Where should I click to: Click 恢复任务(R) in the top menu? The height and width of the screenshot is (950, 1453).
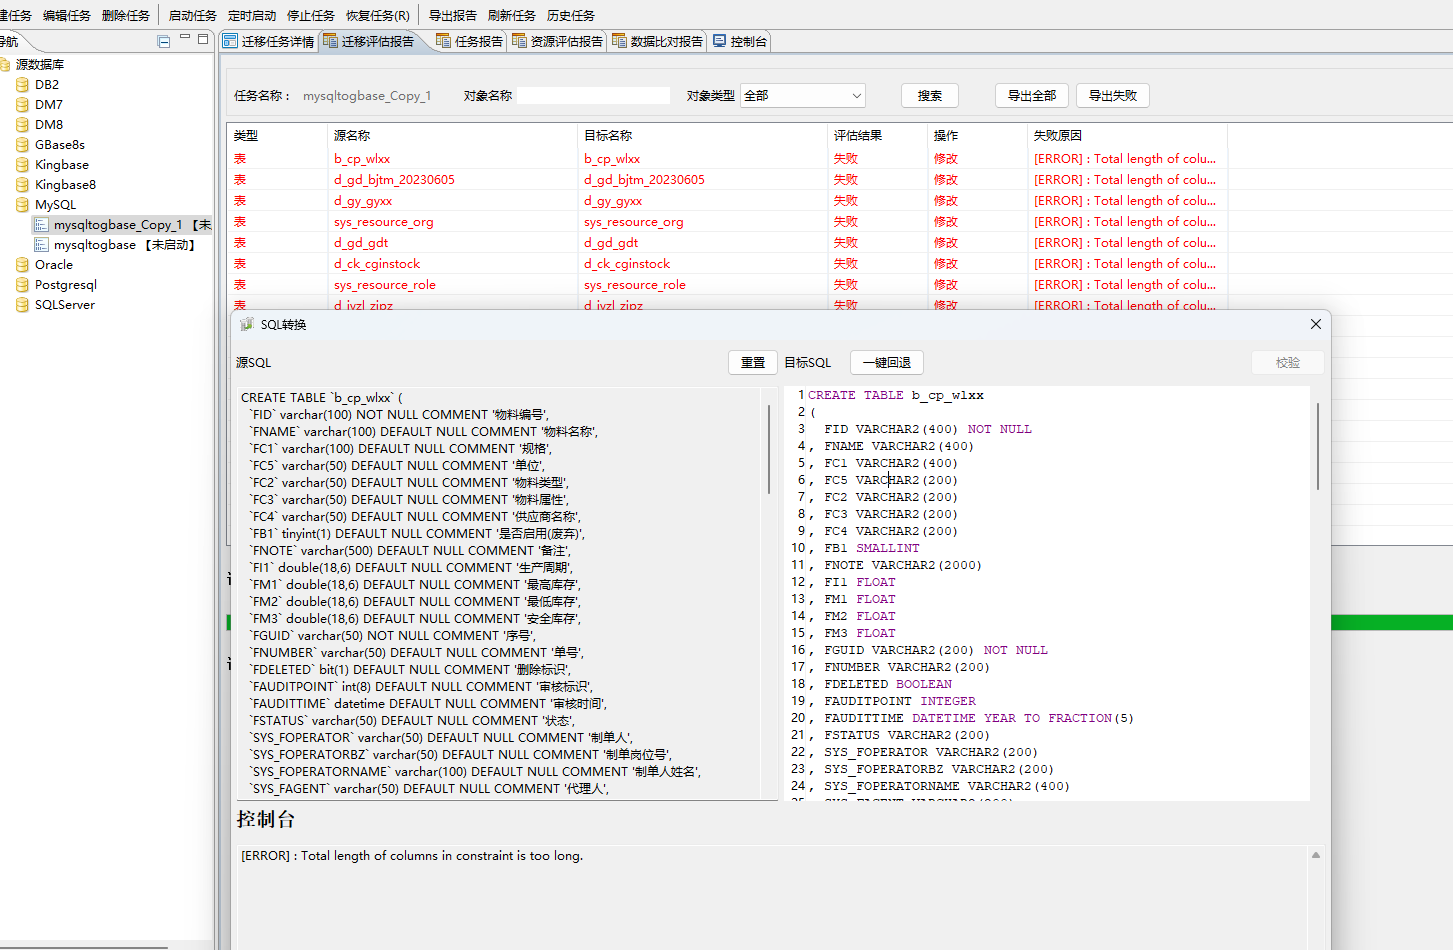pyautogui.click(x=378, y=15)
